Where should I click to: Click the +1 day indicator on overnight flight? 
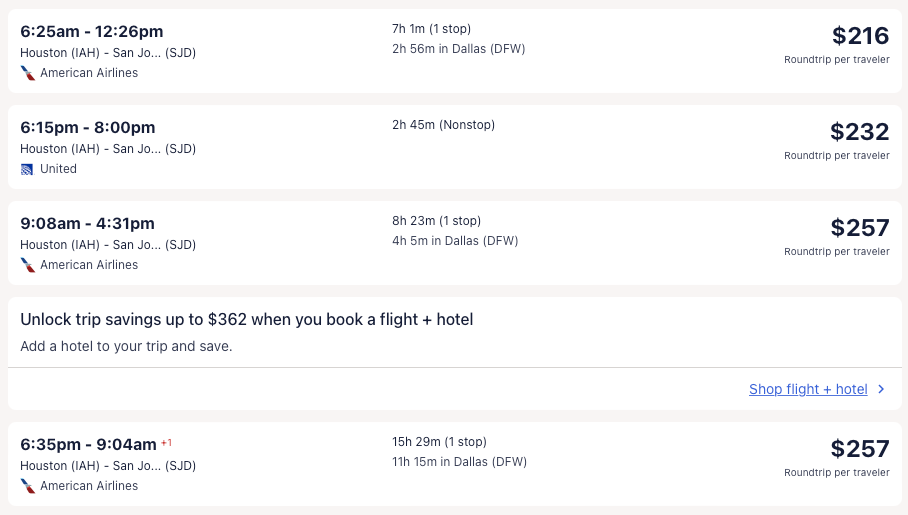click(167, 442)
